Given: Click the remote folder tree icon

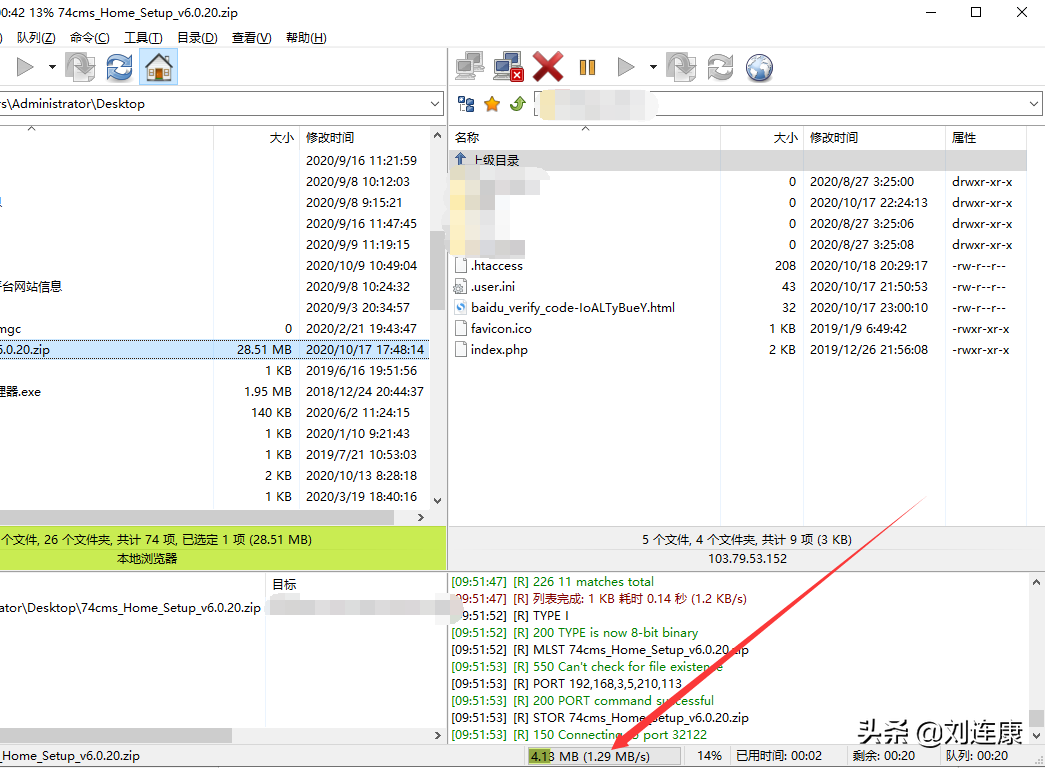Looking at the screenshot, I should pyautogui.click(x=466, y=104).
